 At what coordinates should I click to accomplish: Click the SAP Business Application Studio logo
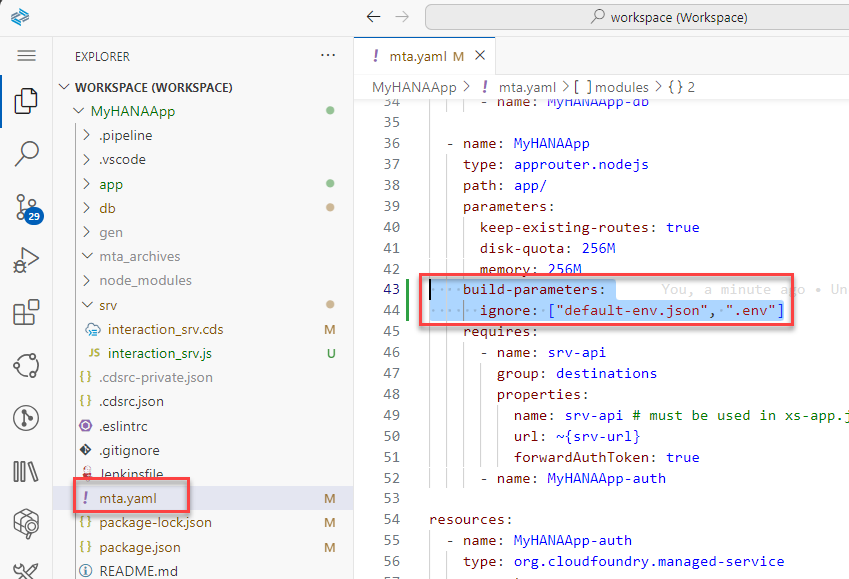coord(20,17)
